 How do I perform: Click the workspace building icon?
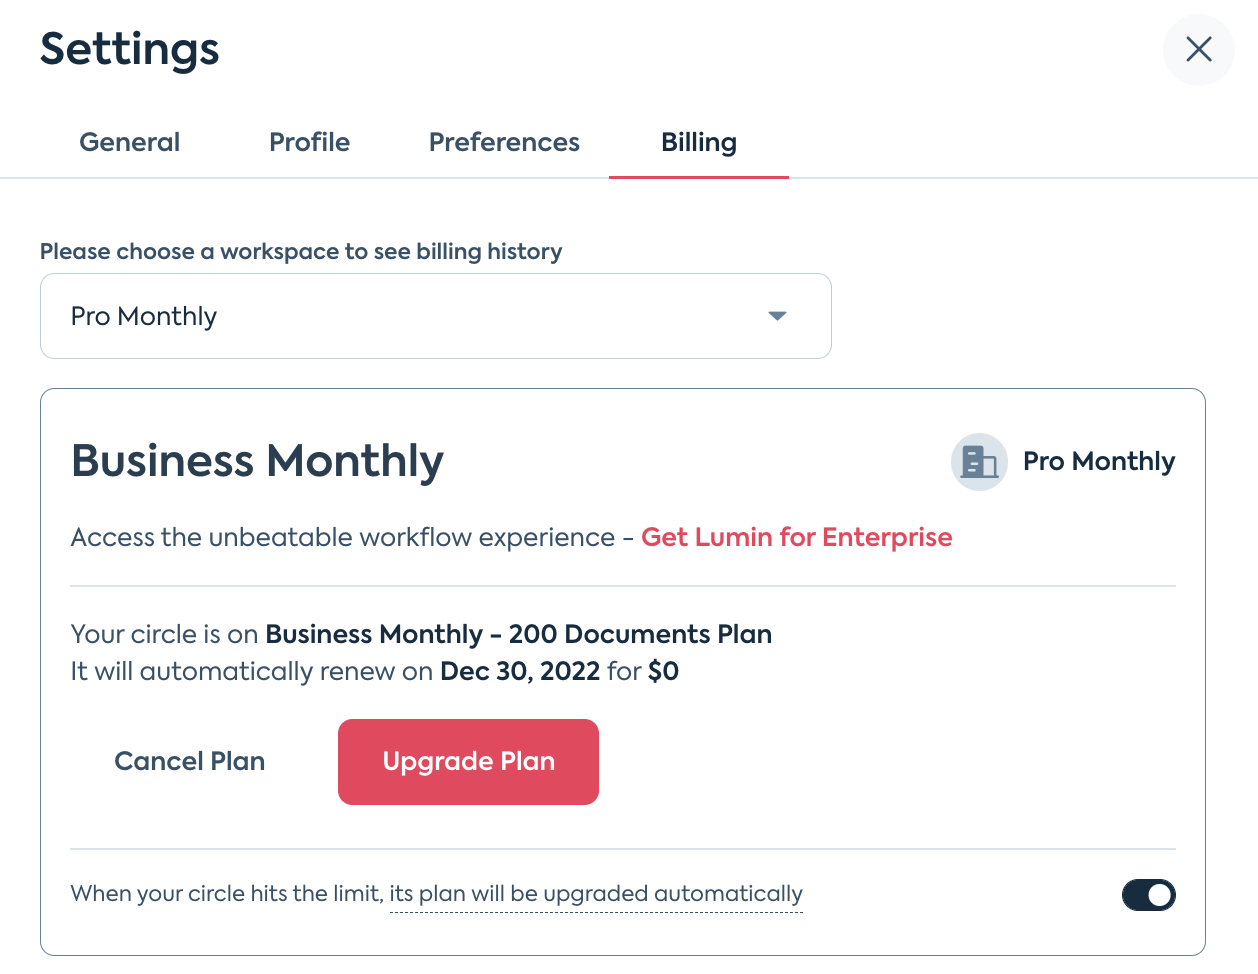click(979, 462)
